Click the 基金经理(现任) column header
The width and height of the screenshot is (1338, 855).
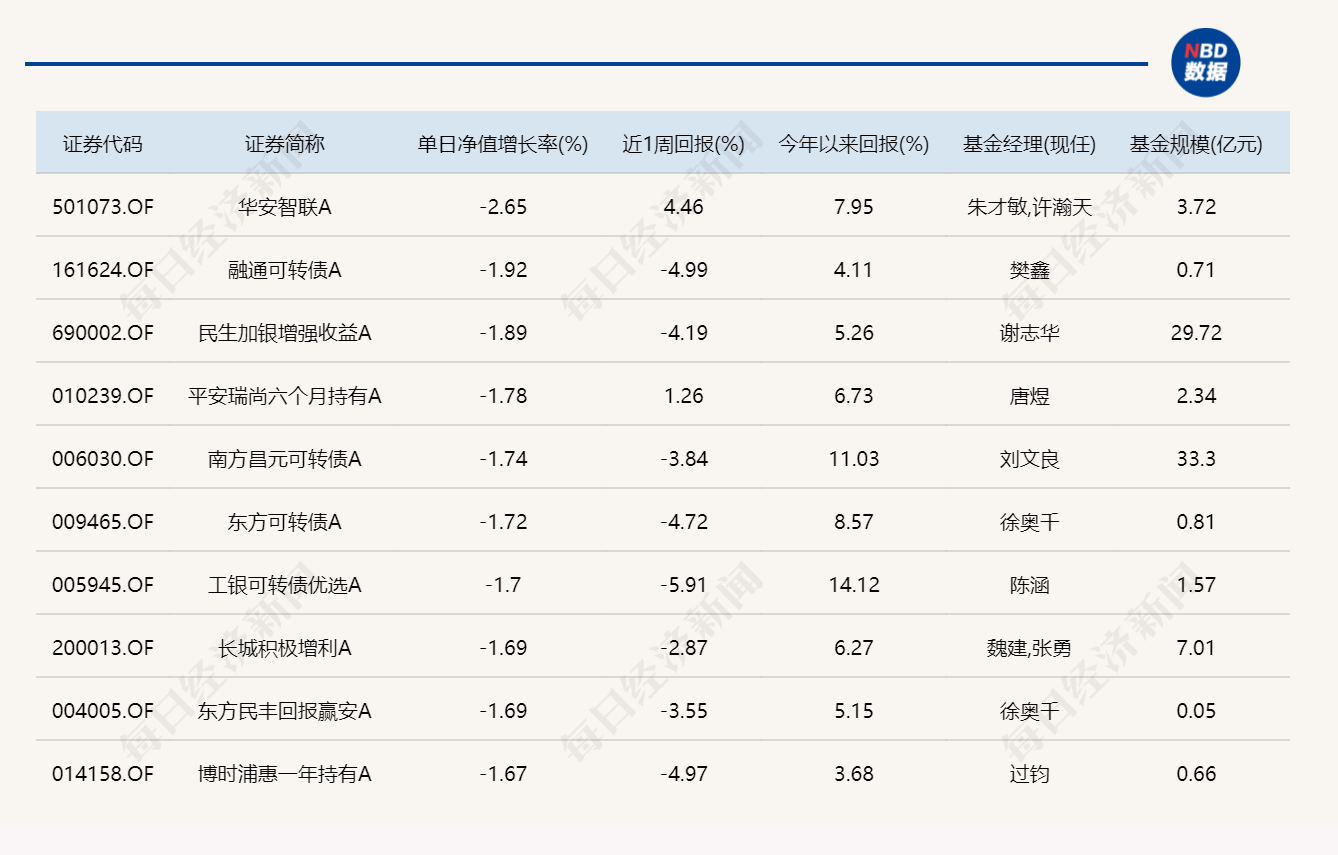[x=1029, y=144]
